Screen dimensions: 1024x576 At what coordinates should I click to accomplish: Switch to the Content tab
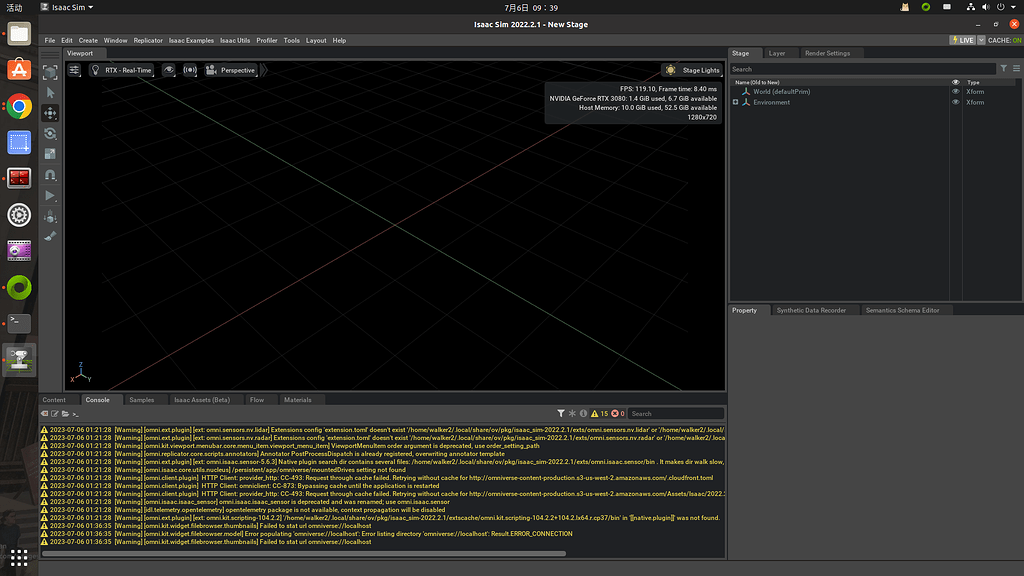coord(54,400)
